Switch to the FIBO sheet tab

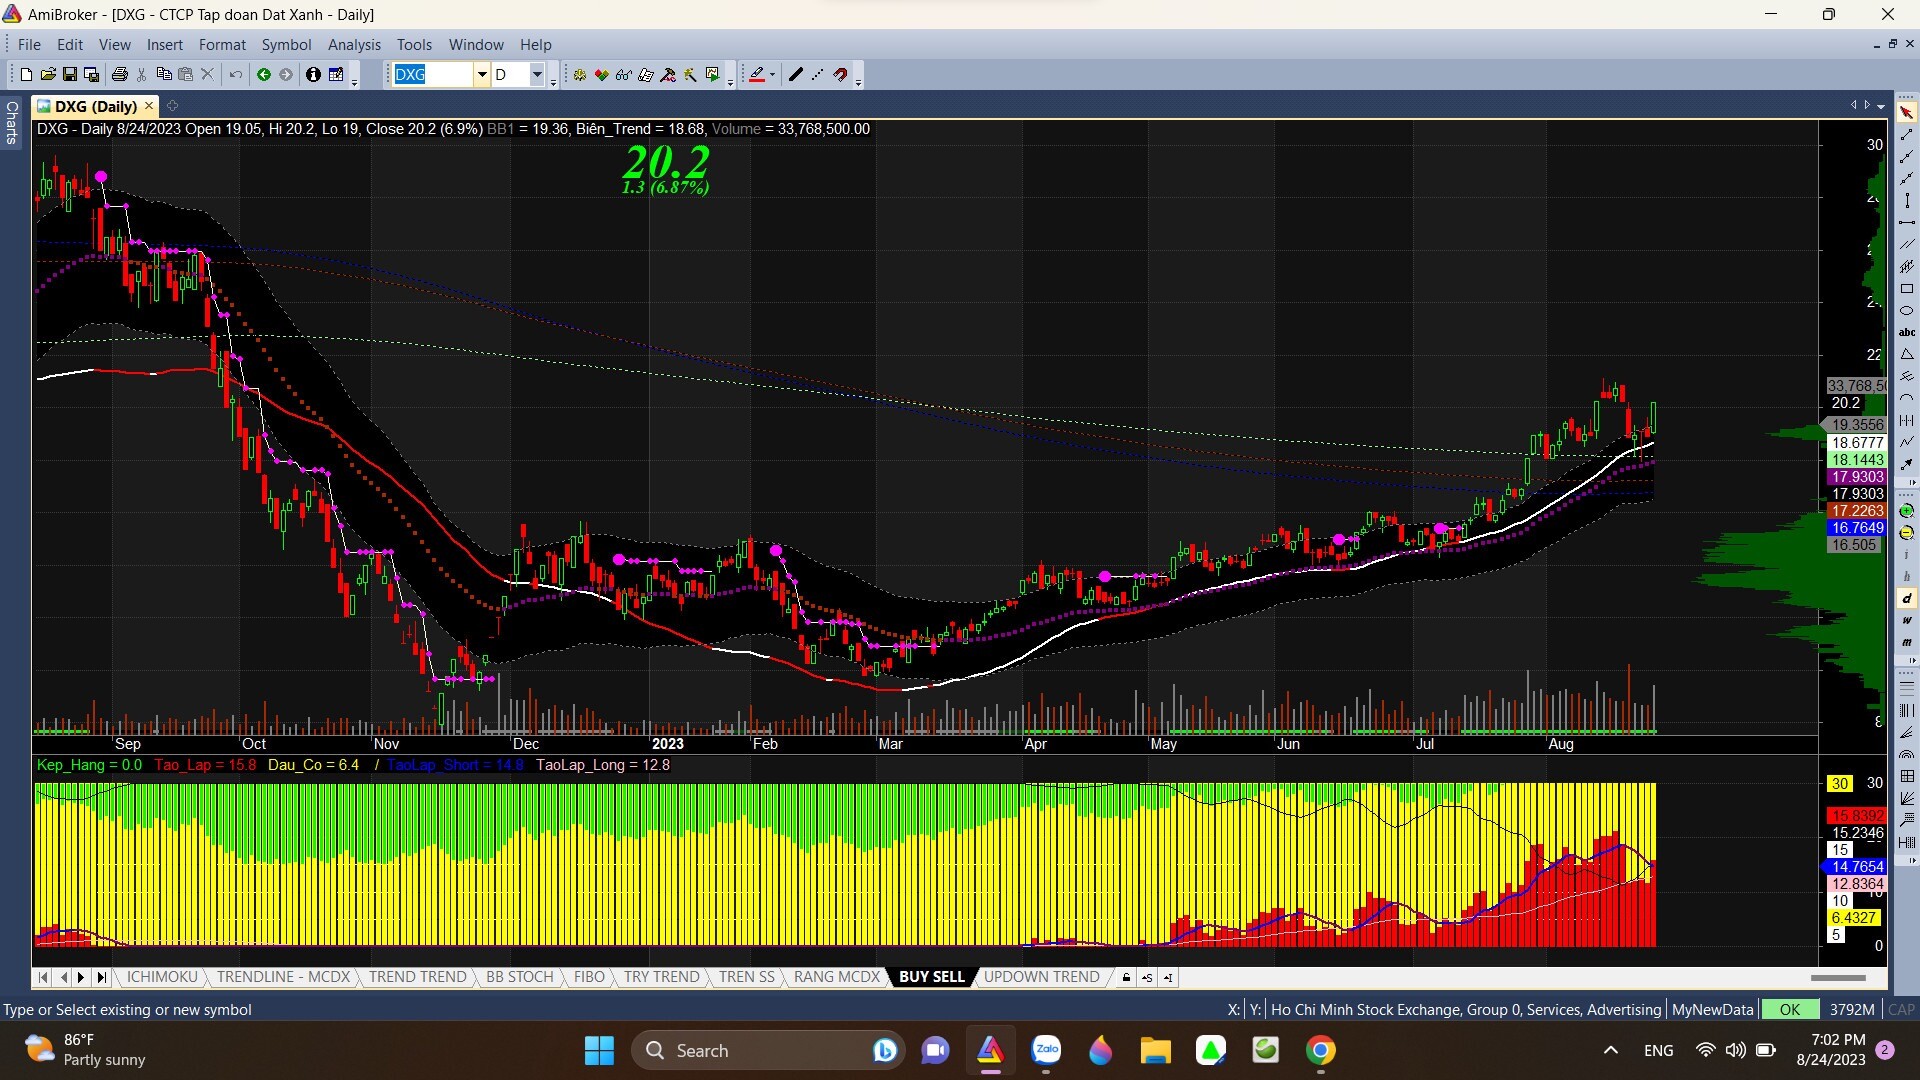589,977
